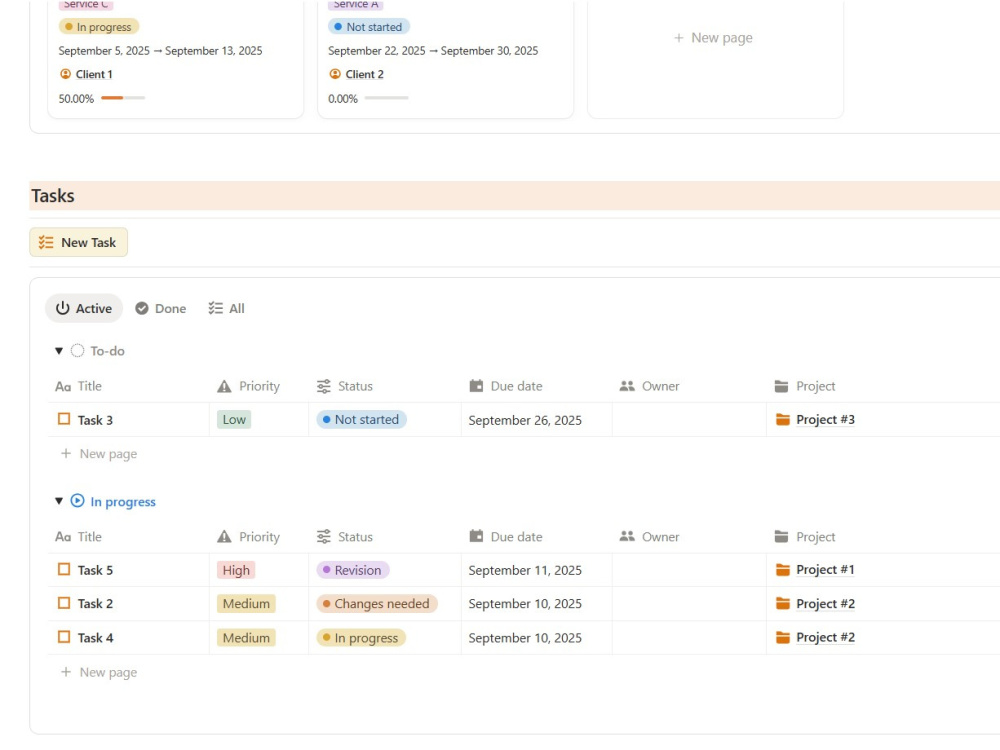1000x750 pixels.
Task: Open the Project #3 link
Action: tap(825, 420)
